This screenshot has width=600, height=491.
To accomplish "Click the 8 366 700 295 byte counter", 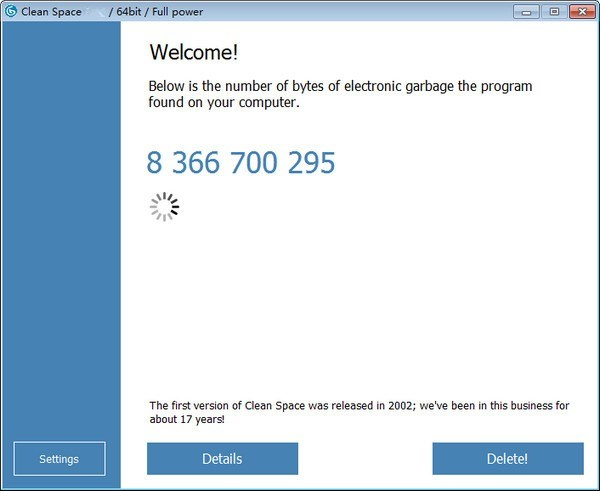I will pyautogui.click(x=241, y=163).
